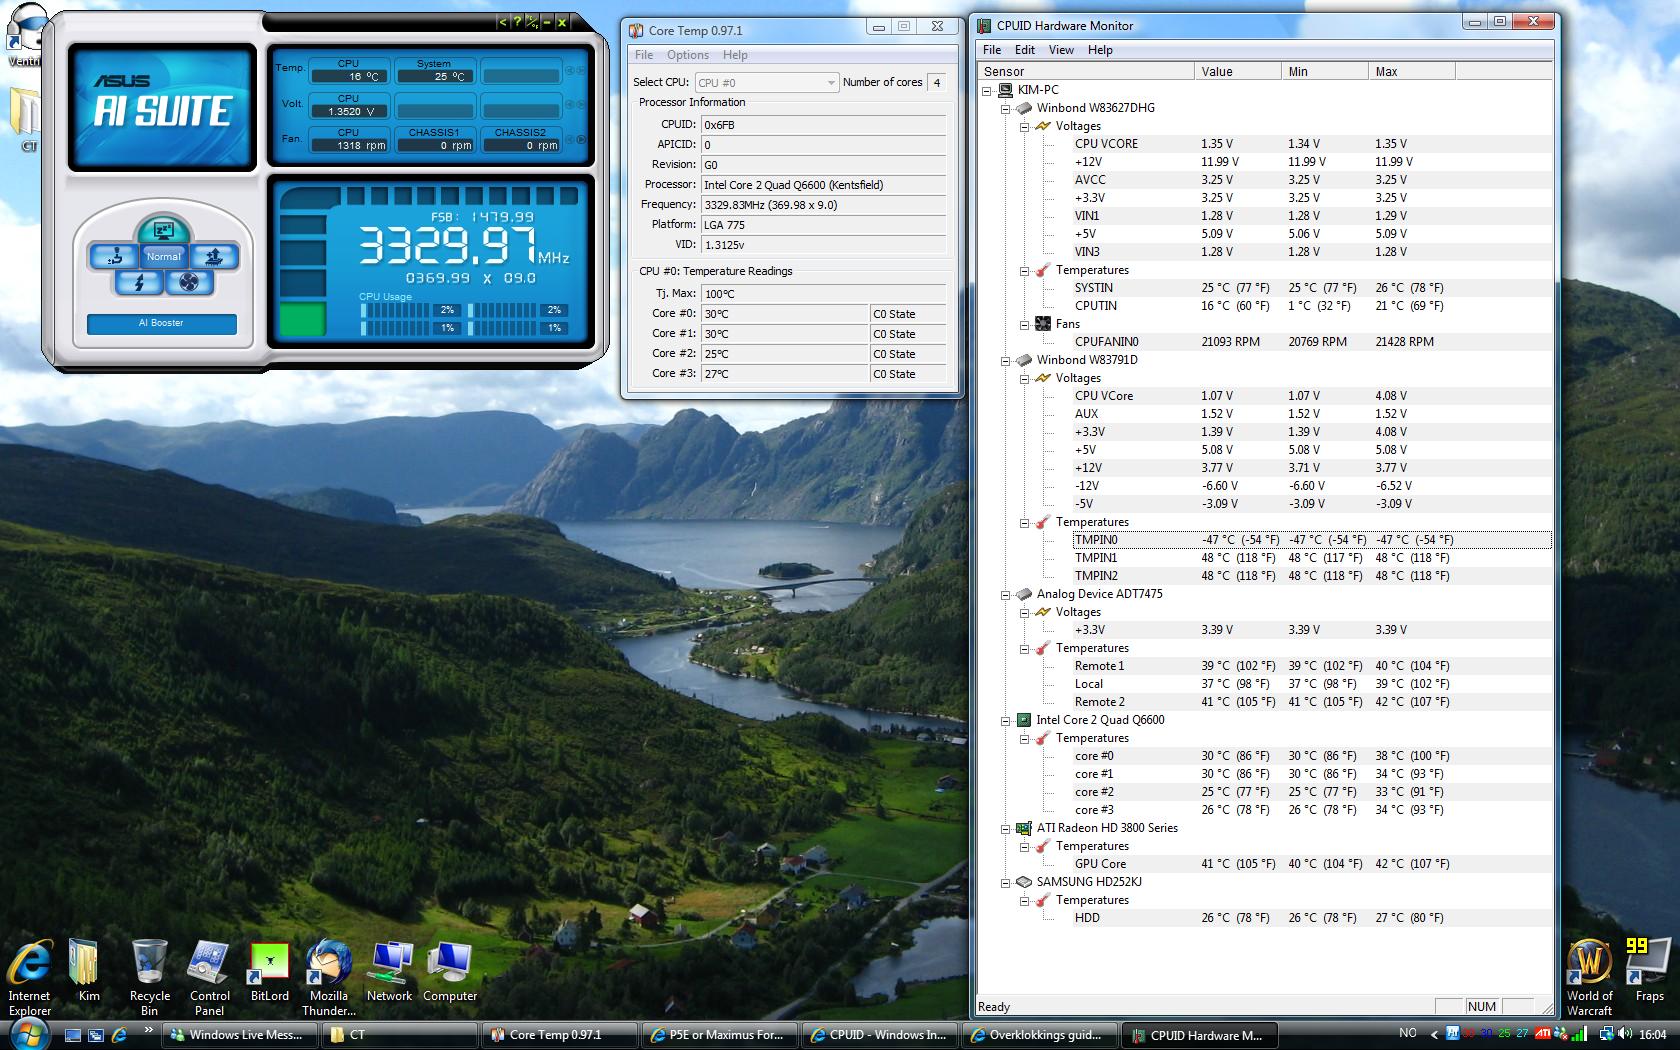The image size is (1680, 1050).
Task: Open the Recycle Bin desktop icon
Action: pyautogui.click(x=149, y=978)
